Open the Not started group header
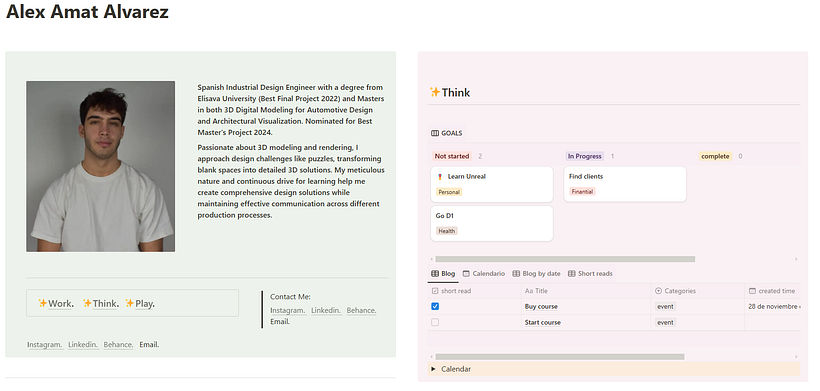This screenshot has width=820, height=391. [x=452, y=156]
